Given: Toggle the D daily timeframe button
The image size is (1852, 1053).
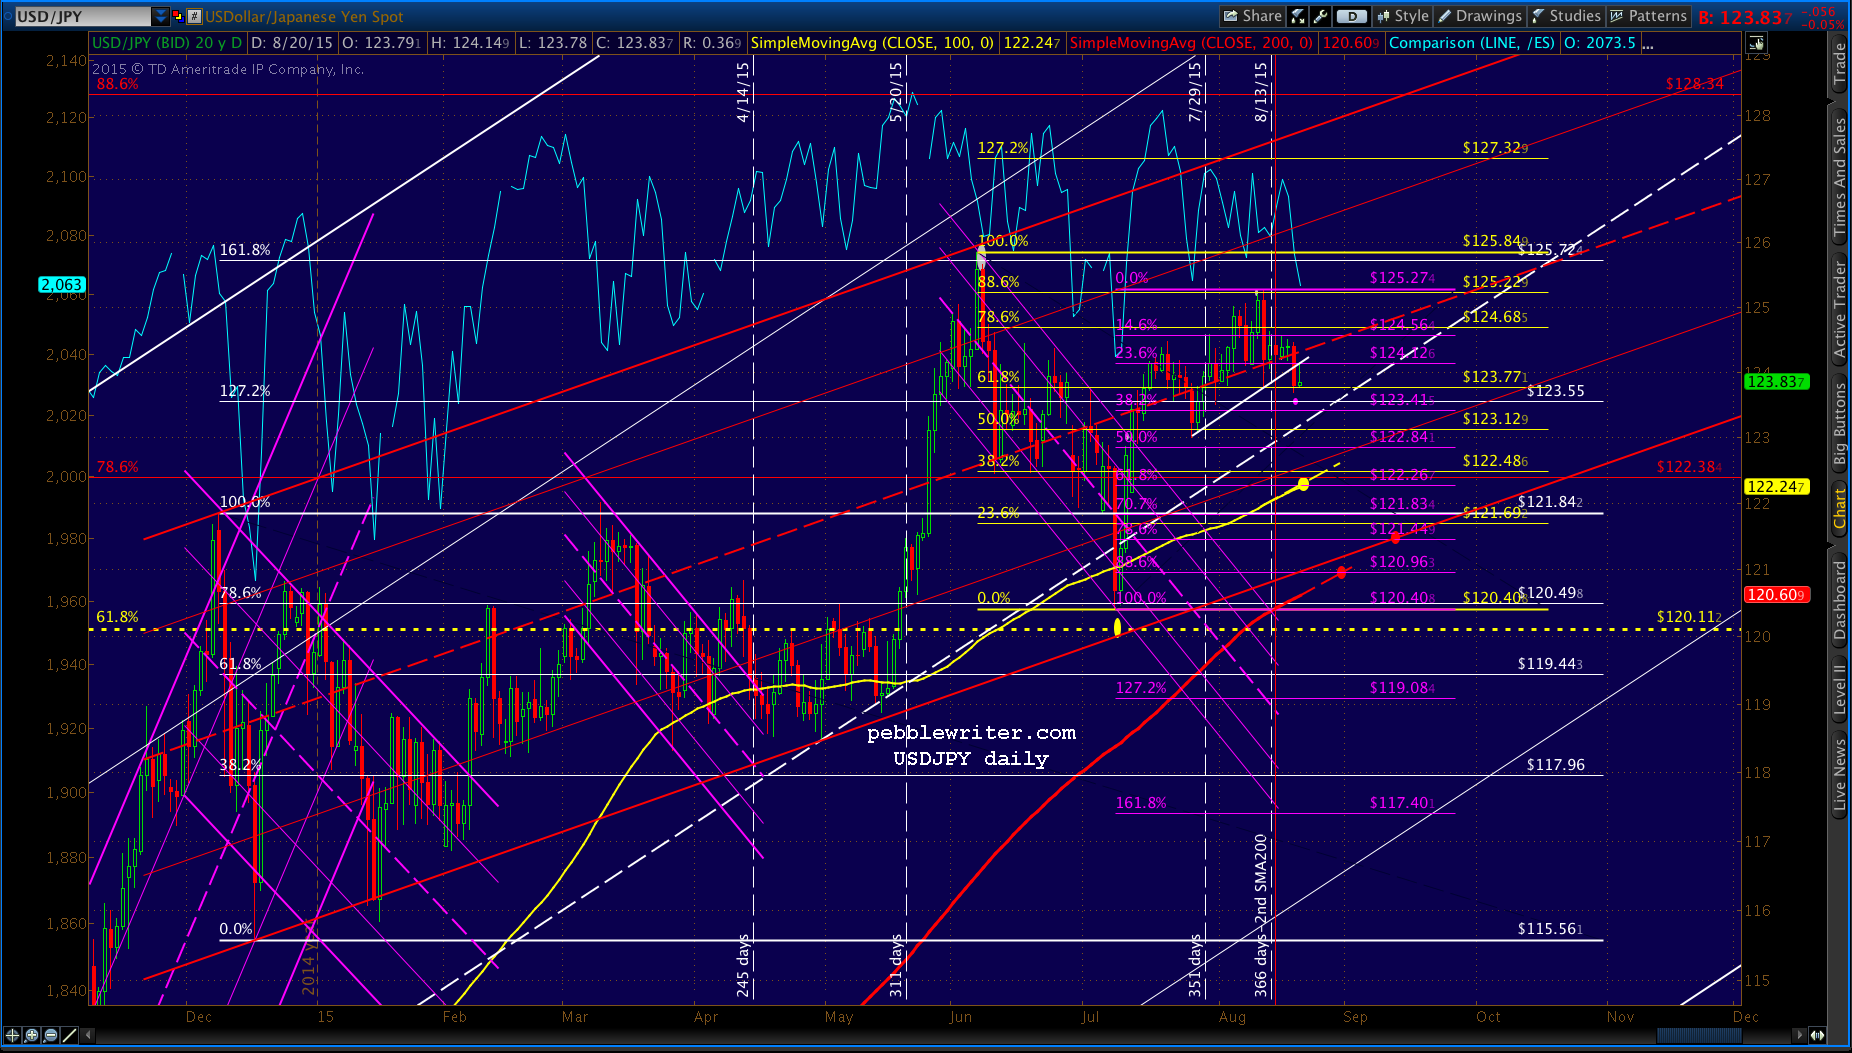Looking at the screenshot, I should (x=1351, y=16).
